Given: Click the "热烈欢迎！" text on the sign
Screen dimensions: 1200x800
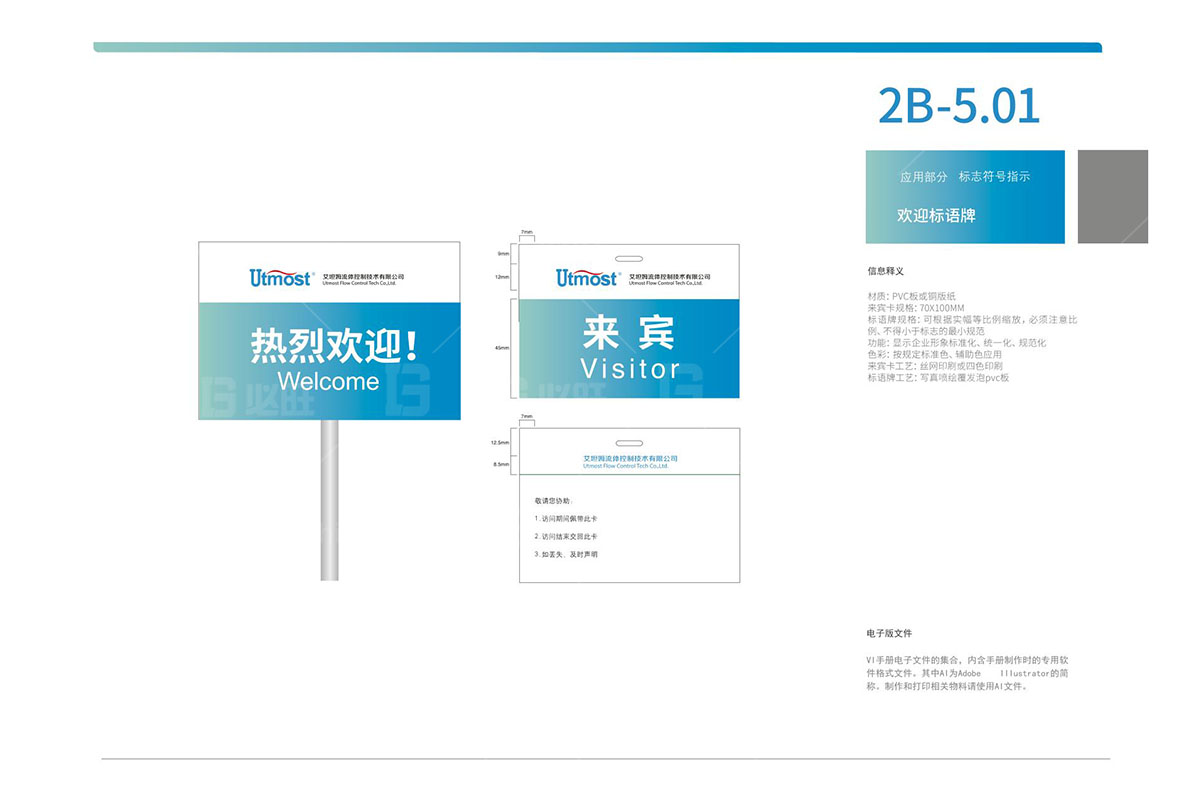Looking at the screenshot, I should coord(335,347).
